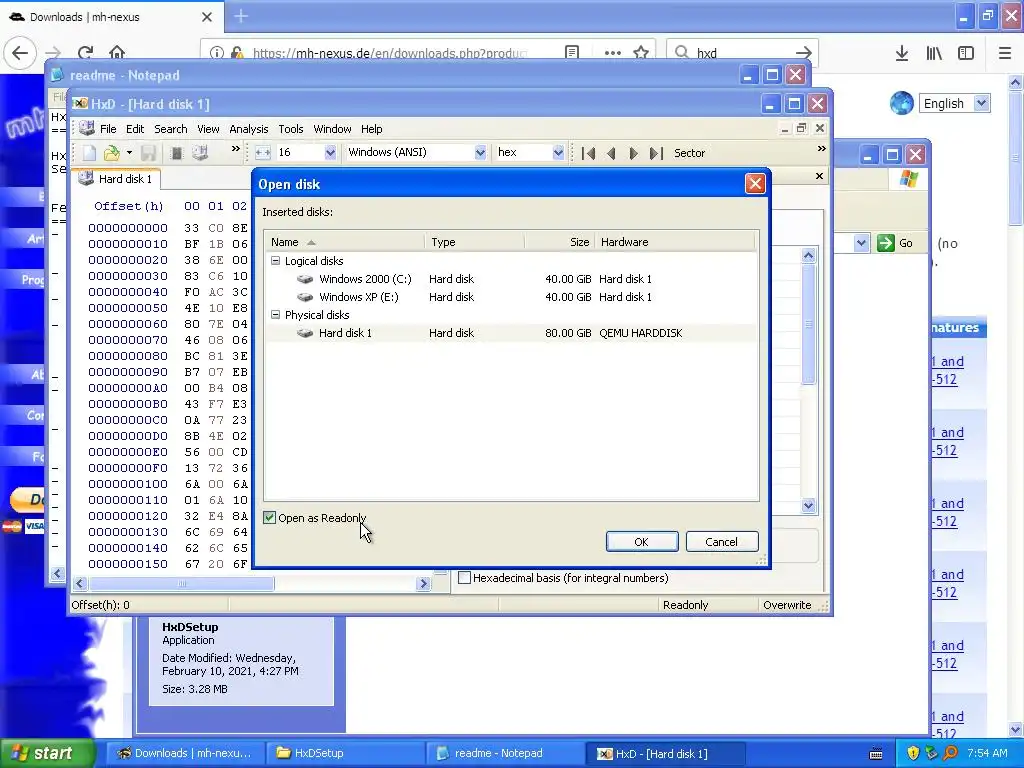
Task: Open the Window menu in HxD
Action: coord(332,129)
